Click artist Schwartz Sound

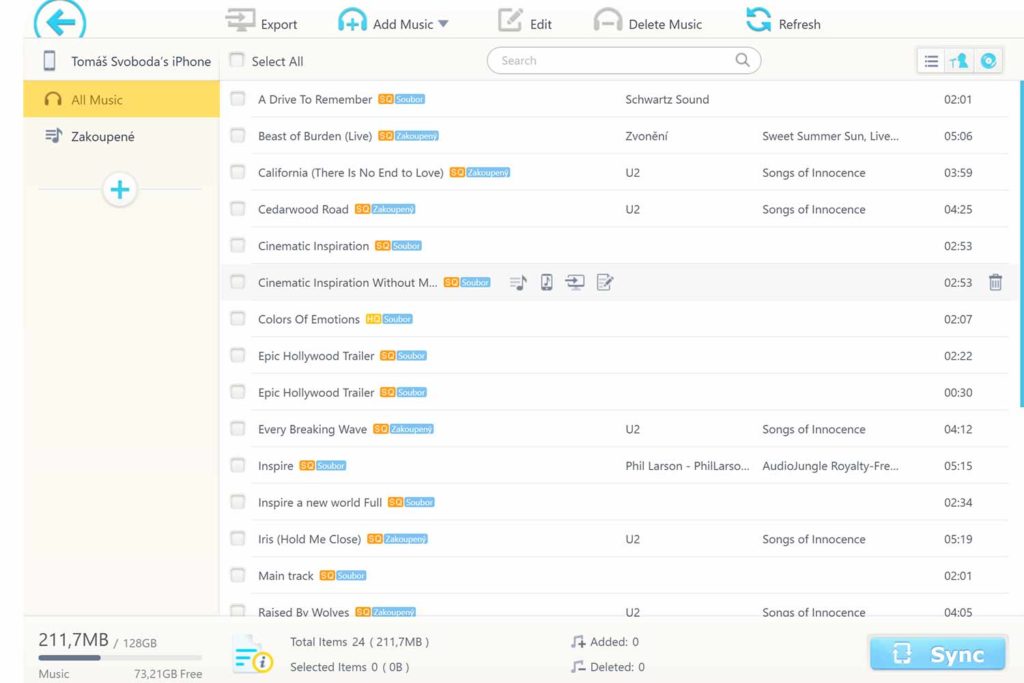(667, 99)
